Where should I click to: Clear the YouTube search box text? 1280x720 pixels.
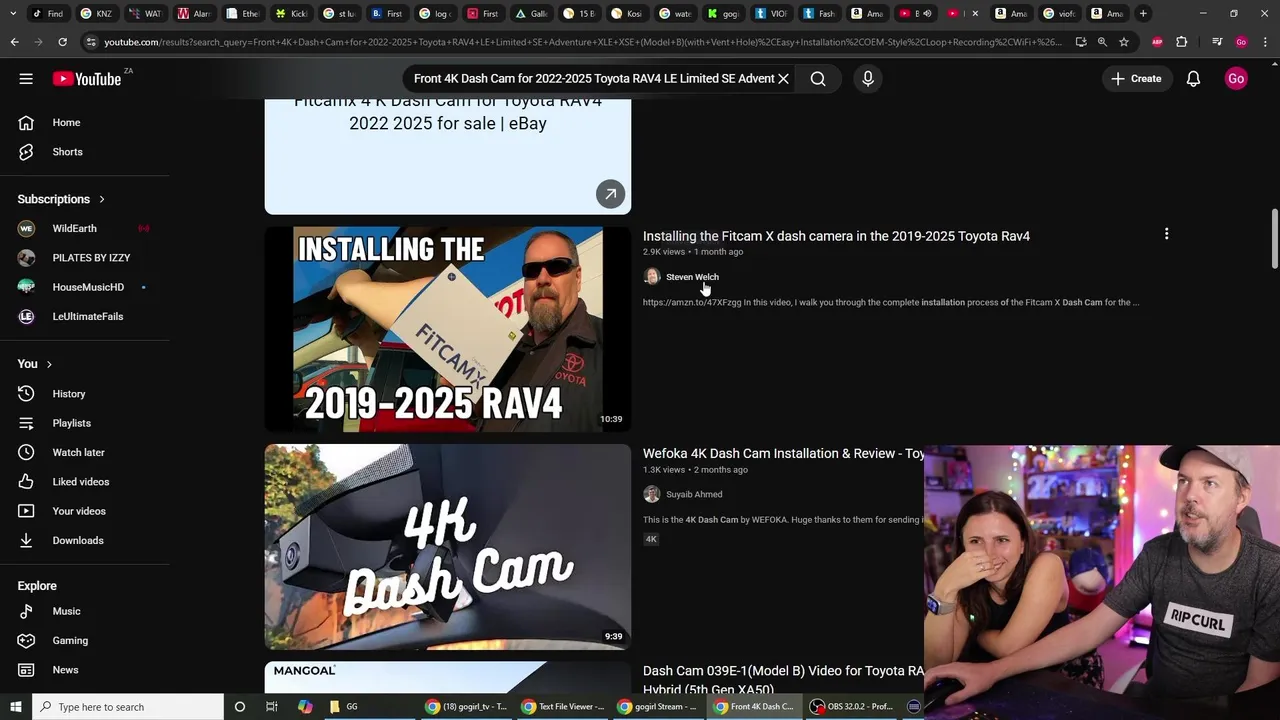784,79
